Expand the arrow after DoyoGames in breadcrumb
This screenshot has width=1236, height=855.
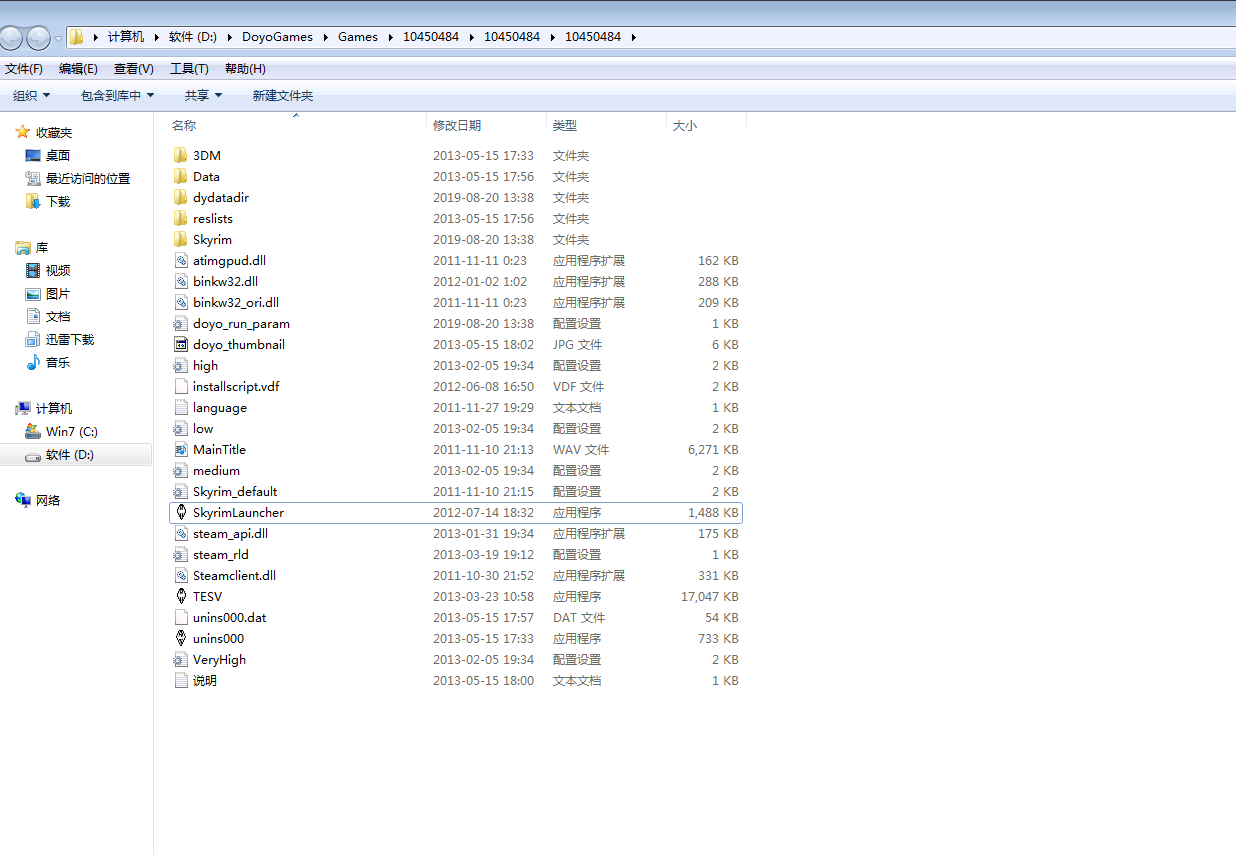[326, 37]
